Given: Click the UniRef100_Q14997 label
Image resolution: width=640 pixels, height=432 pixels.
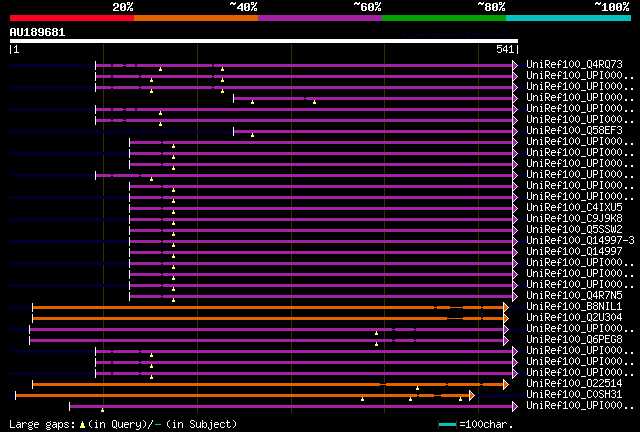Looking at the screenshot, I should coord(574,252).
